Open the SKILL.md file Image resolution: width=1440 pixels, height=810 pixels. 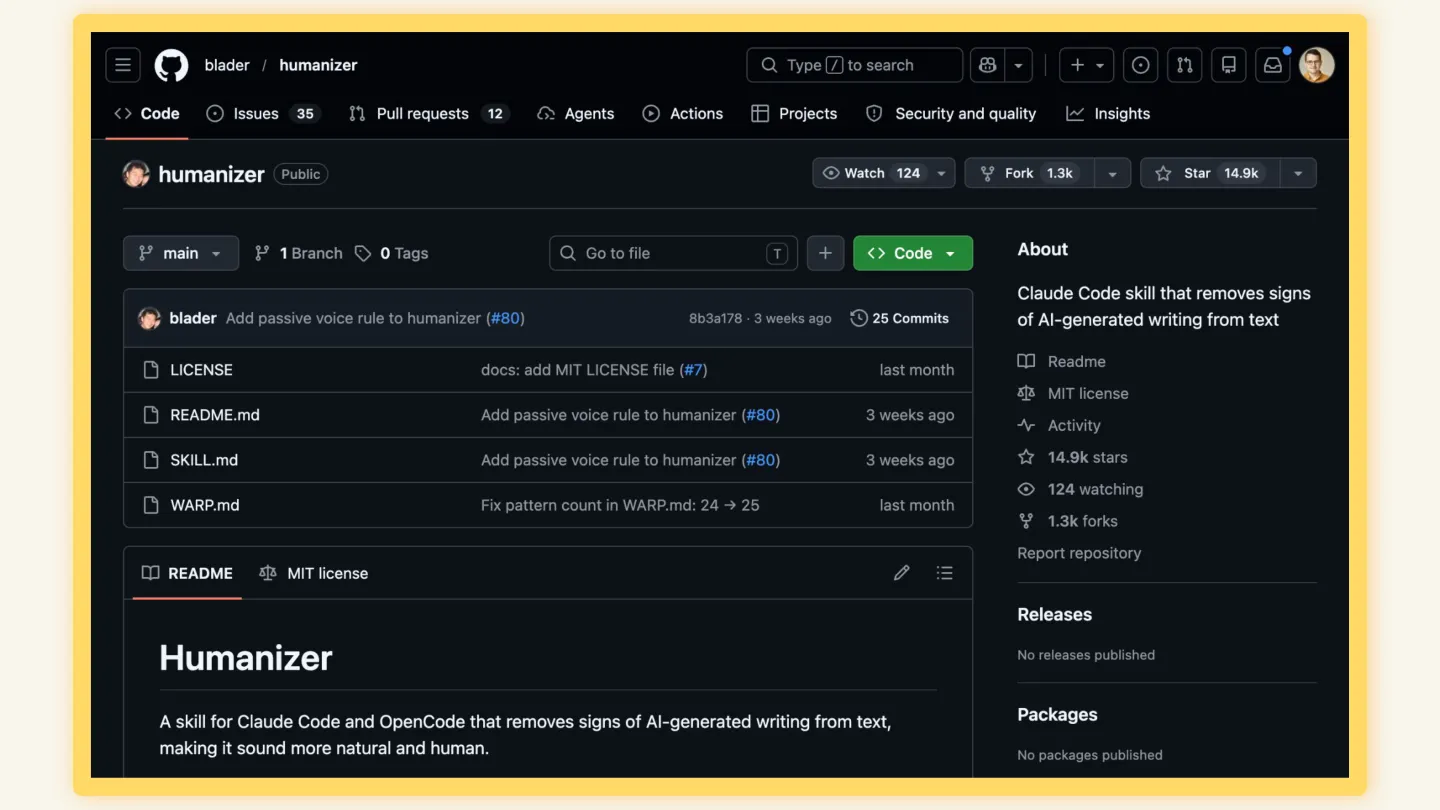point(204,460)
